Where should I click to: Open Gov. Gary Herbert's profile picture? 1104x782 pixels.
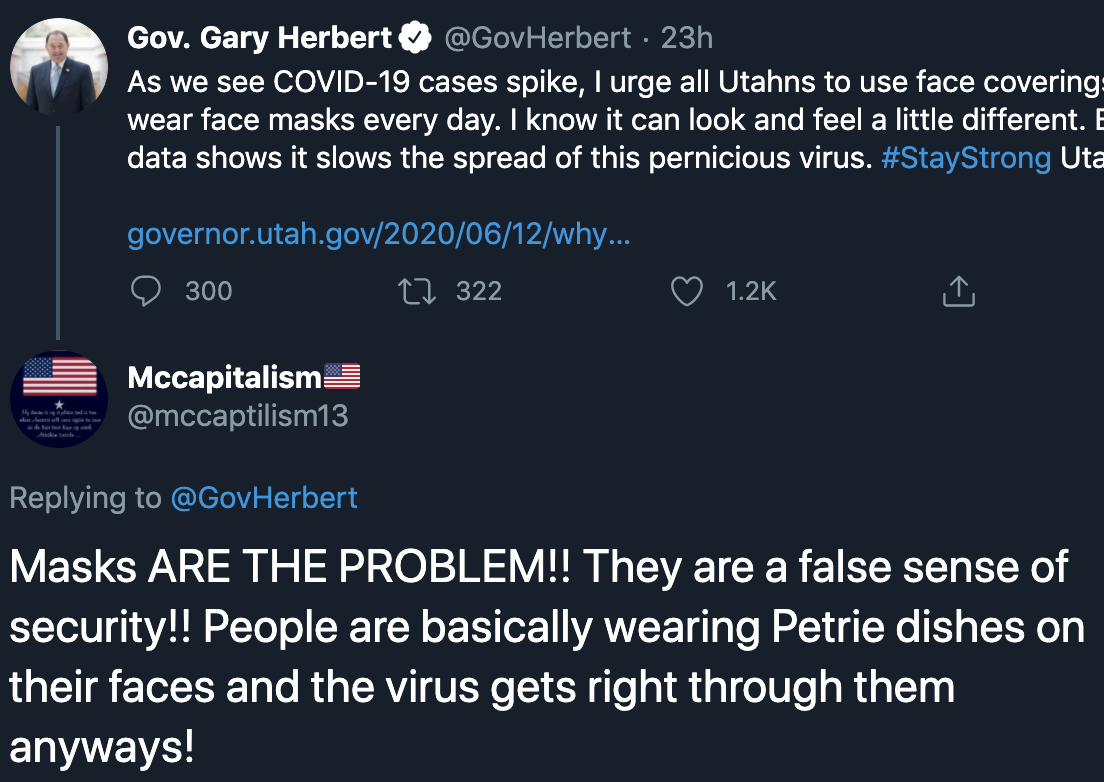coord(58,67)
